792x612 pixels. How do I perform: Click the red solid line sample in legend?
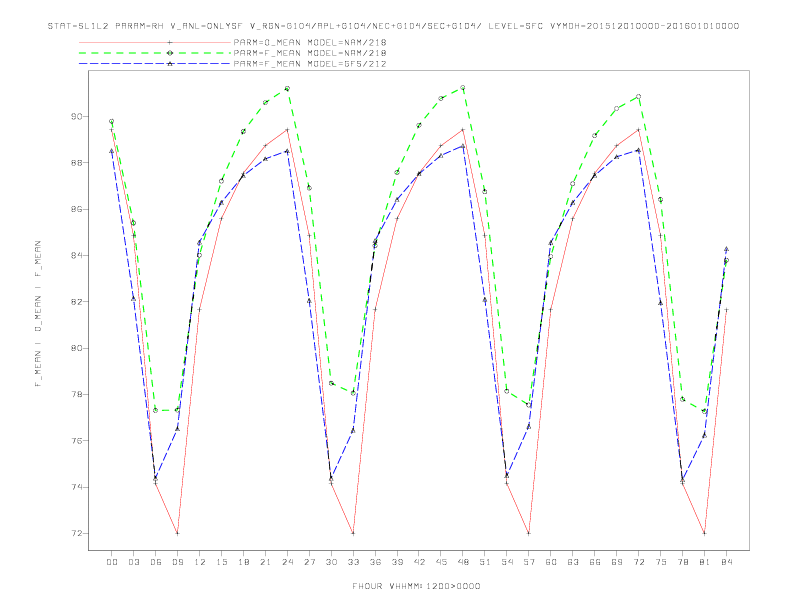click(x=155, y=42)
